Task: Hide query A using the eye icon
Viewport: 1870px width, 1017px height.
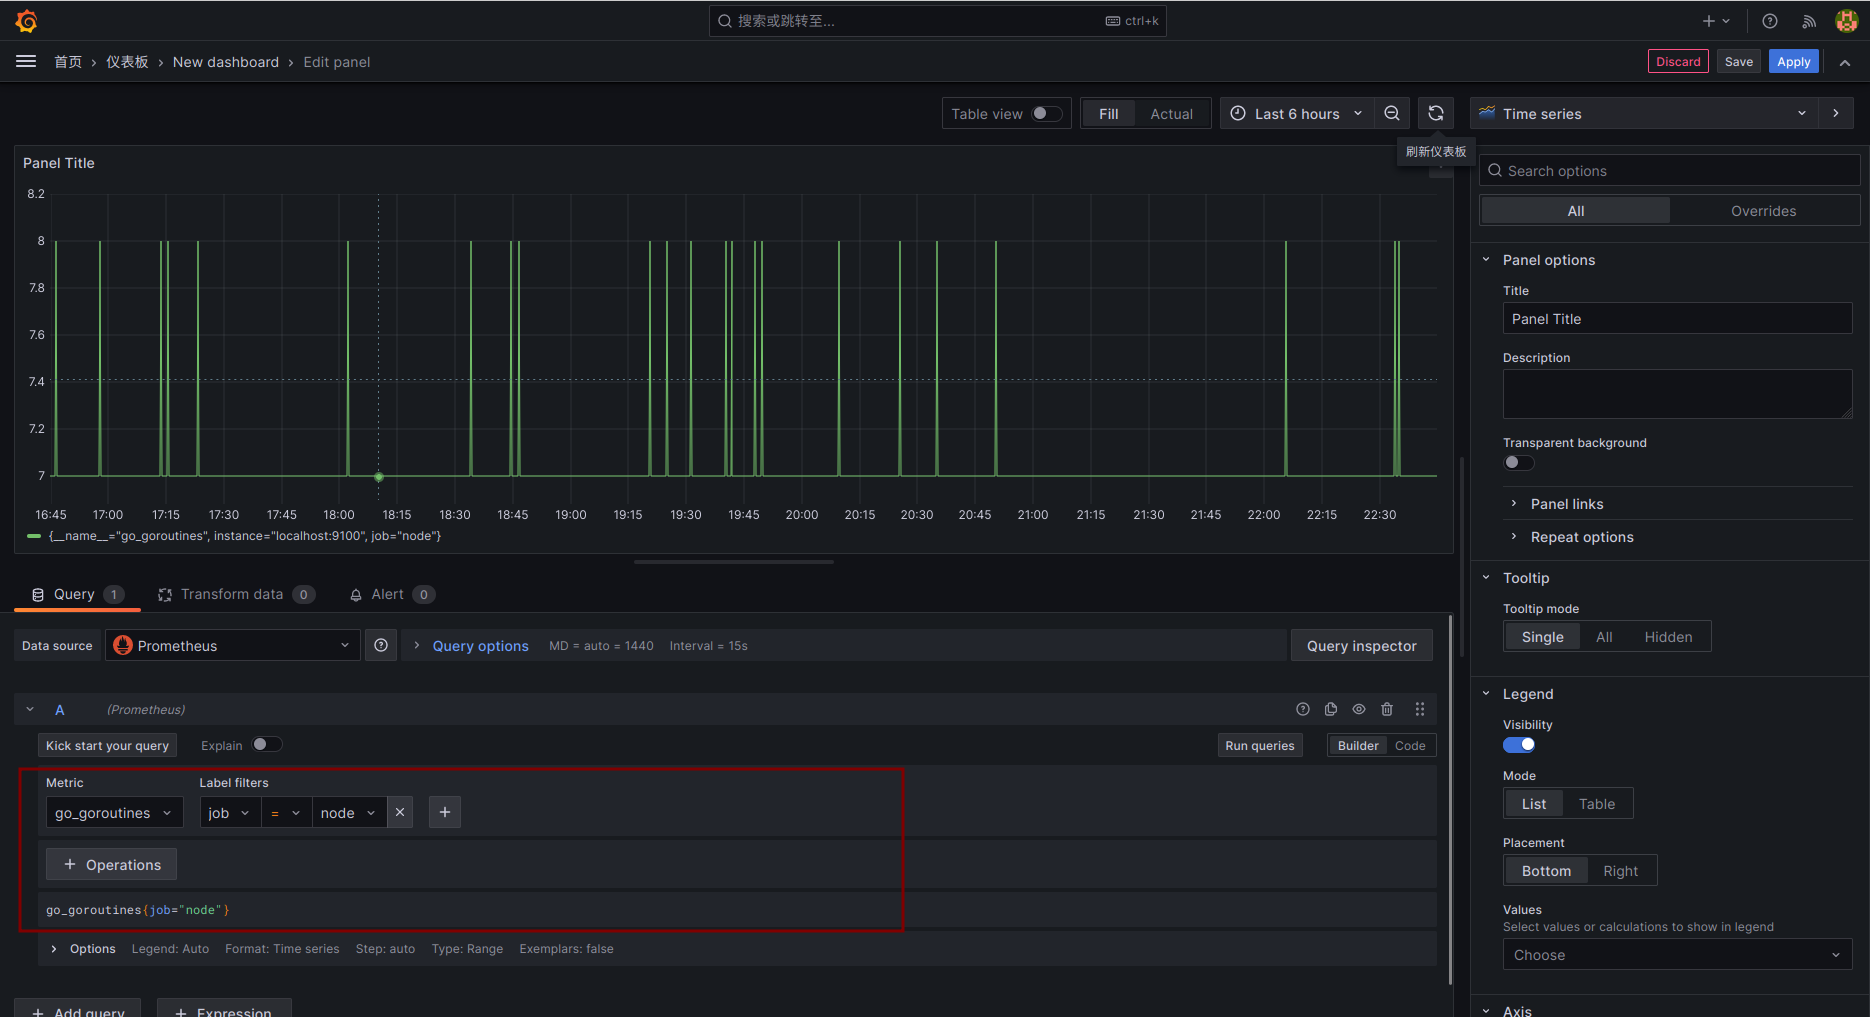Action: [1359, 710]
